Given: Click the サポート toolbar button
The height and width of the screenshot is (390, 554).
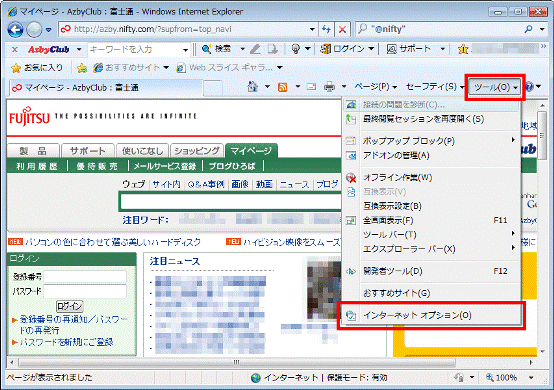Looking at the screenshot, I should [408, 49].
